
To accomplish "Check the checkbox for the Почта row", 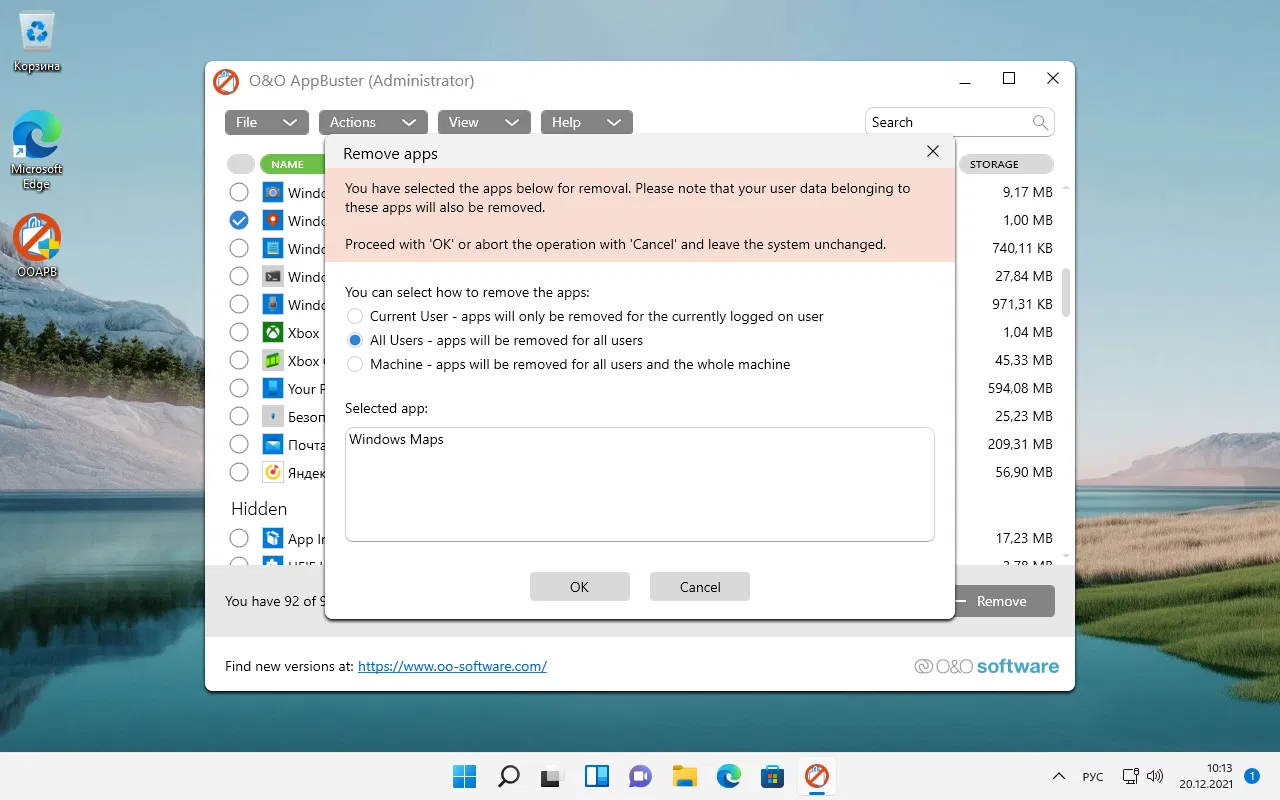I will click(239, 444).
